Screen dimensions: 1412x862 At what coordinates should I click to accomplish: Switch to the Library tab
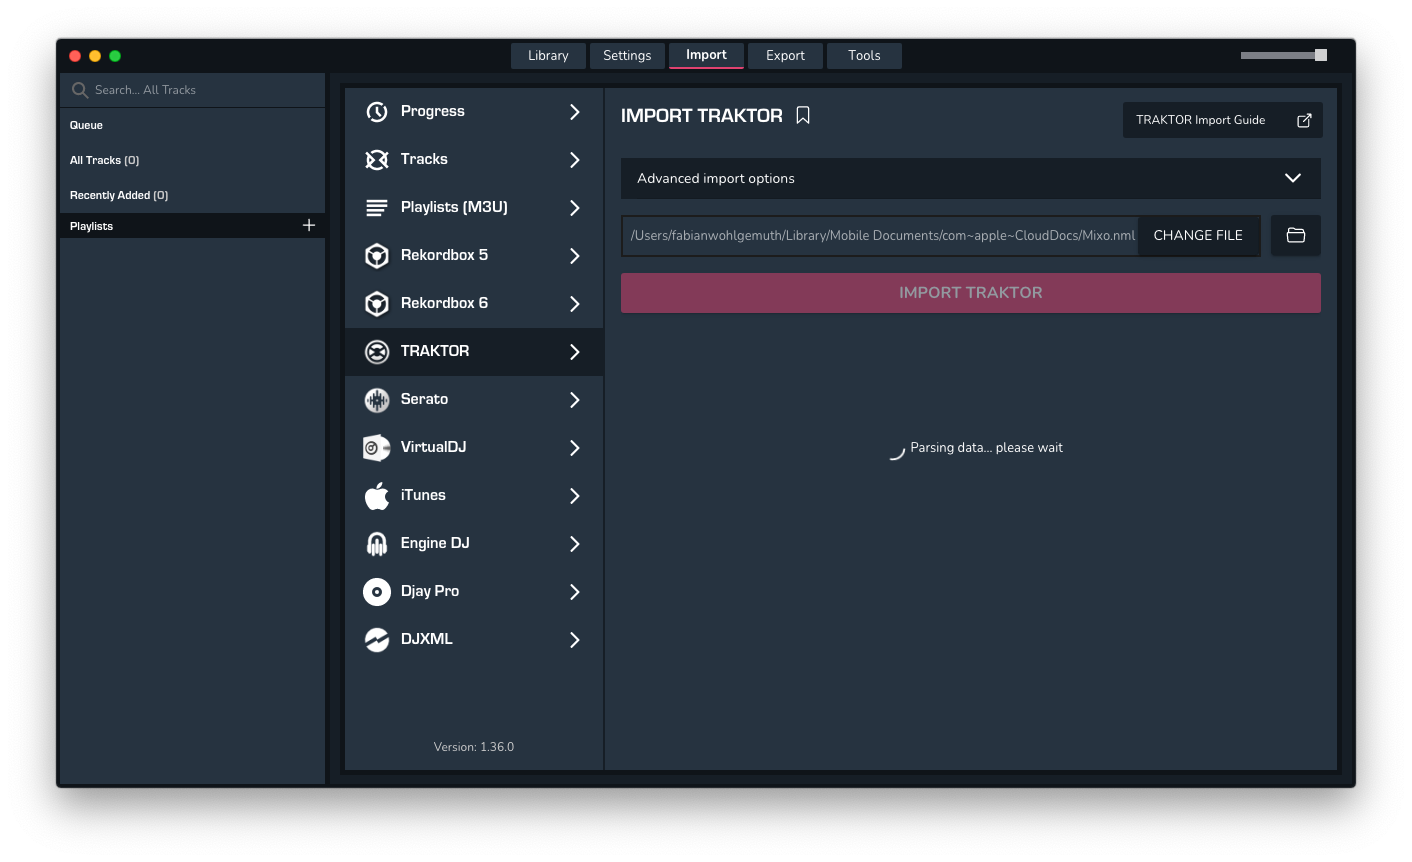tap(548, 56)
